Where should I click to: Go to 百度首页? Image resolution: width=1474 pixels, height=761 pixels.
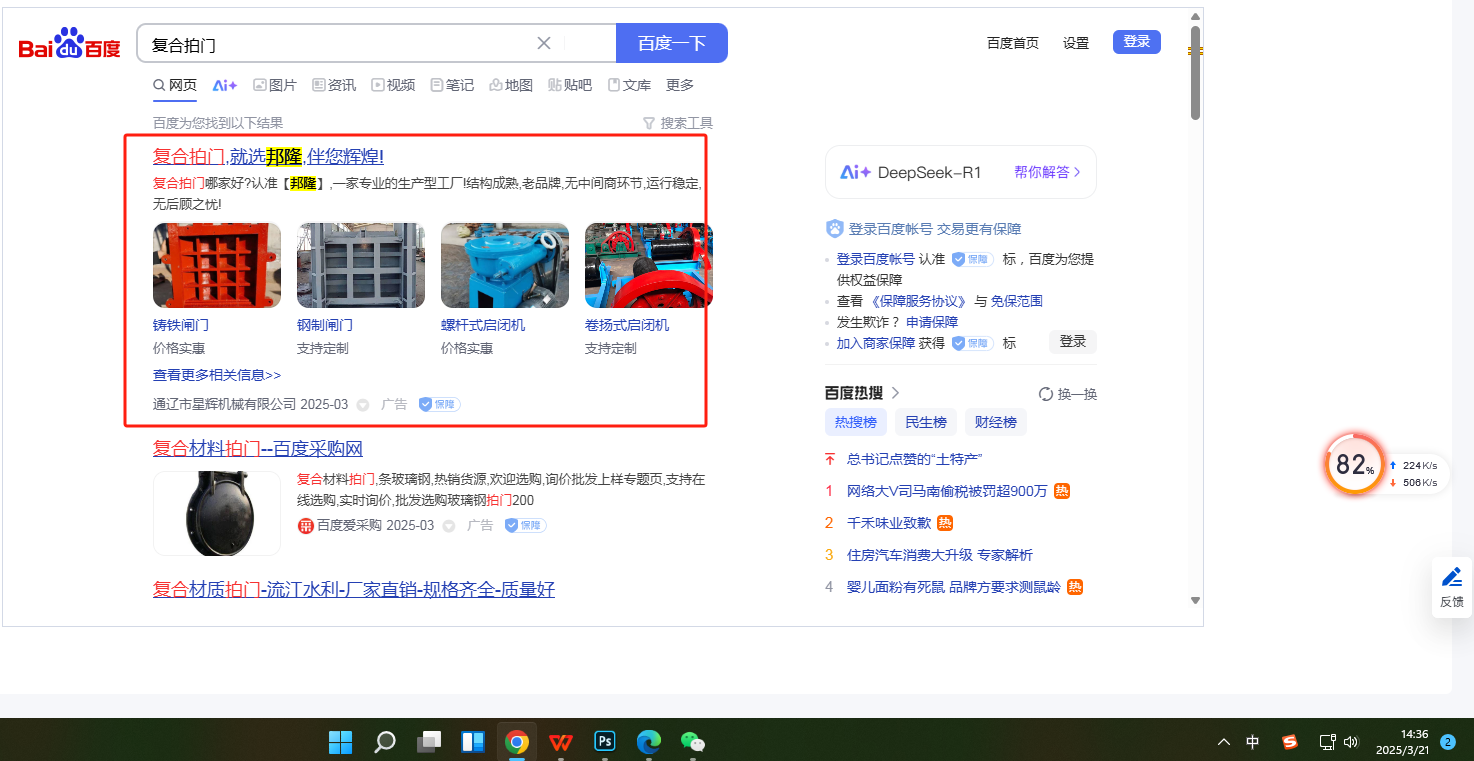pos(1013,43)
